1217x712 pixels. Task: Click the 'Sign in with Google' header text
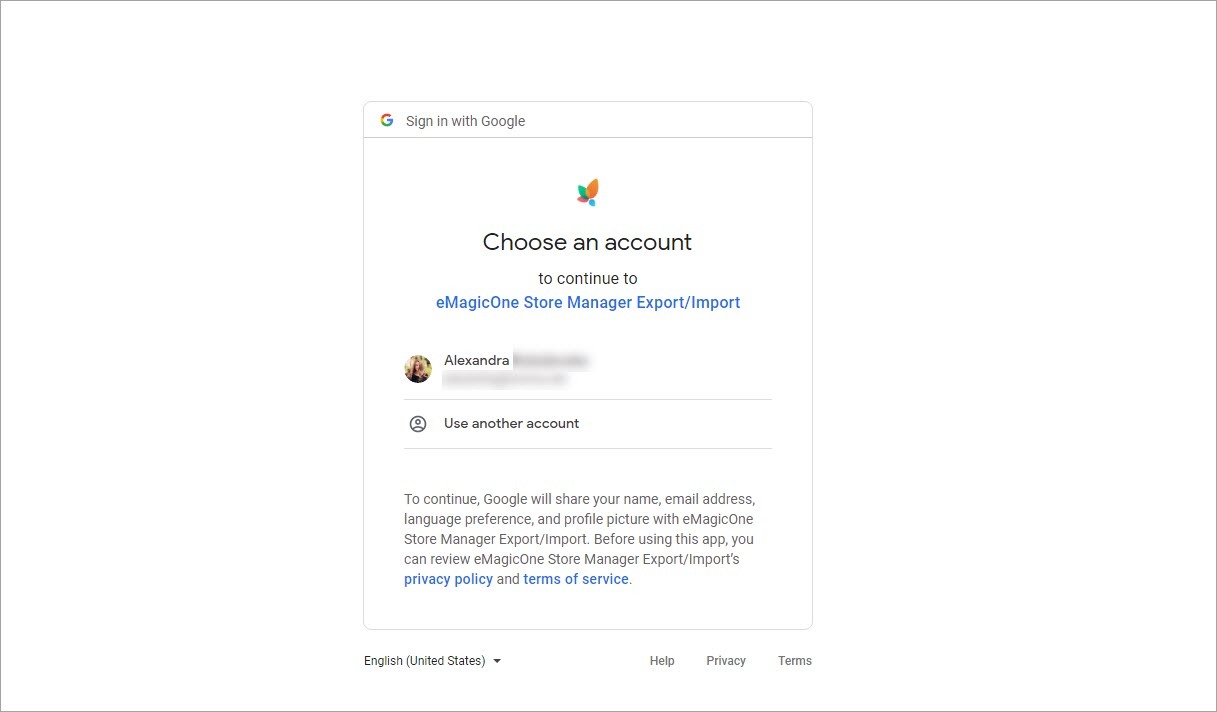pos(465,121)
